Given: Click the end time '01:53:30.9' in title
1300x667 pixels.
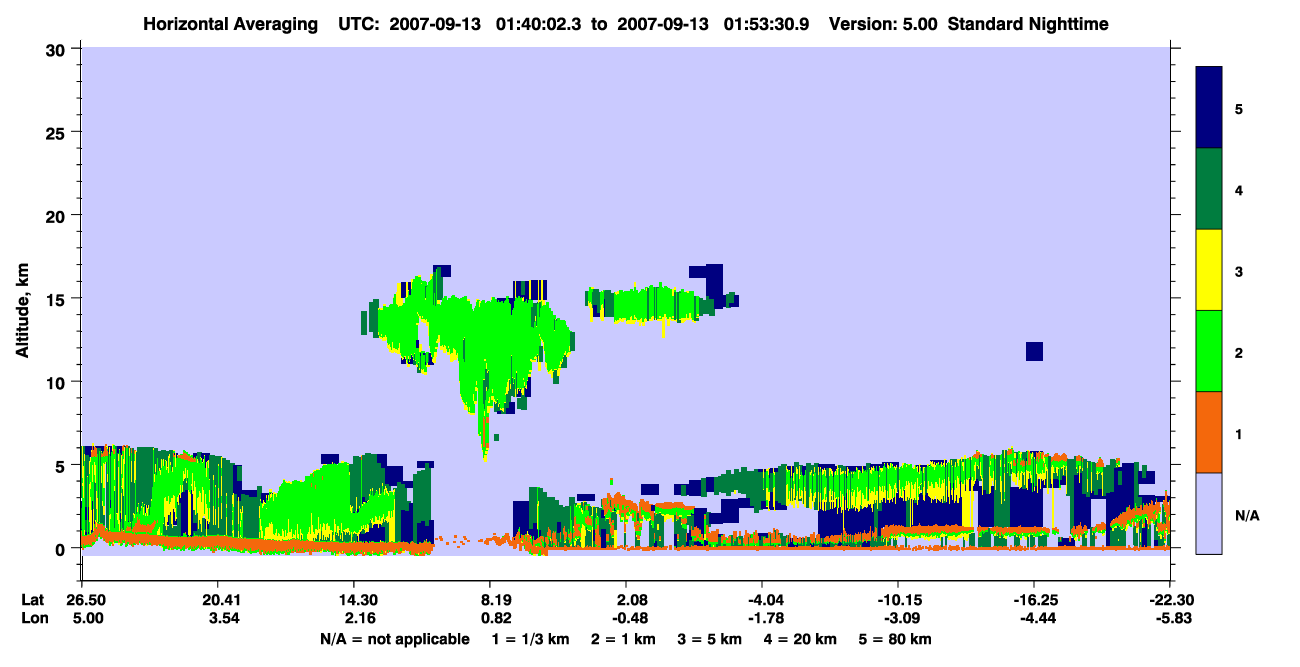Looking at the screenshot, I should (766, 24).
